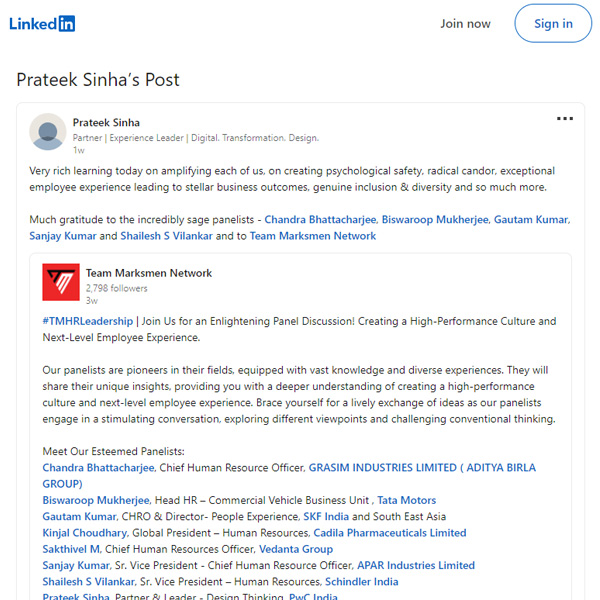Click Chandra Bhattacharjee mention in gratitude line
Image resolution: width=600 pixels, height=600 pixels.
[x=320, y=220]
